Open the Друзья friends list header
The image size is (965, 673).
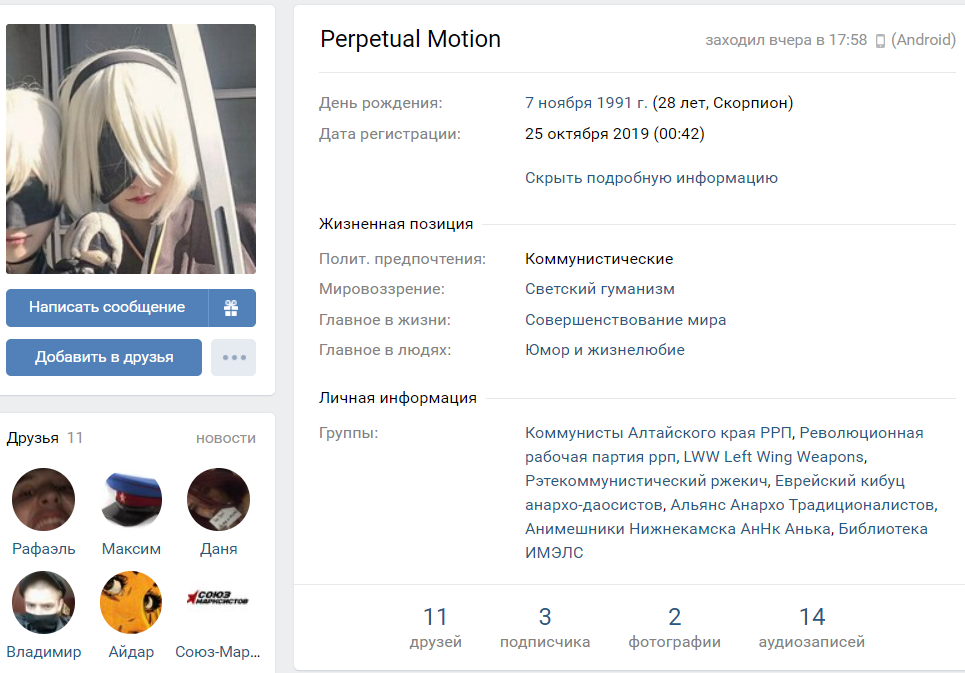coord(33,438)
